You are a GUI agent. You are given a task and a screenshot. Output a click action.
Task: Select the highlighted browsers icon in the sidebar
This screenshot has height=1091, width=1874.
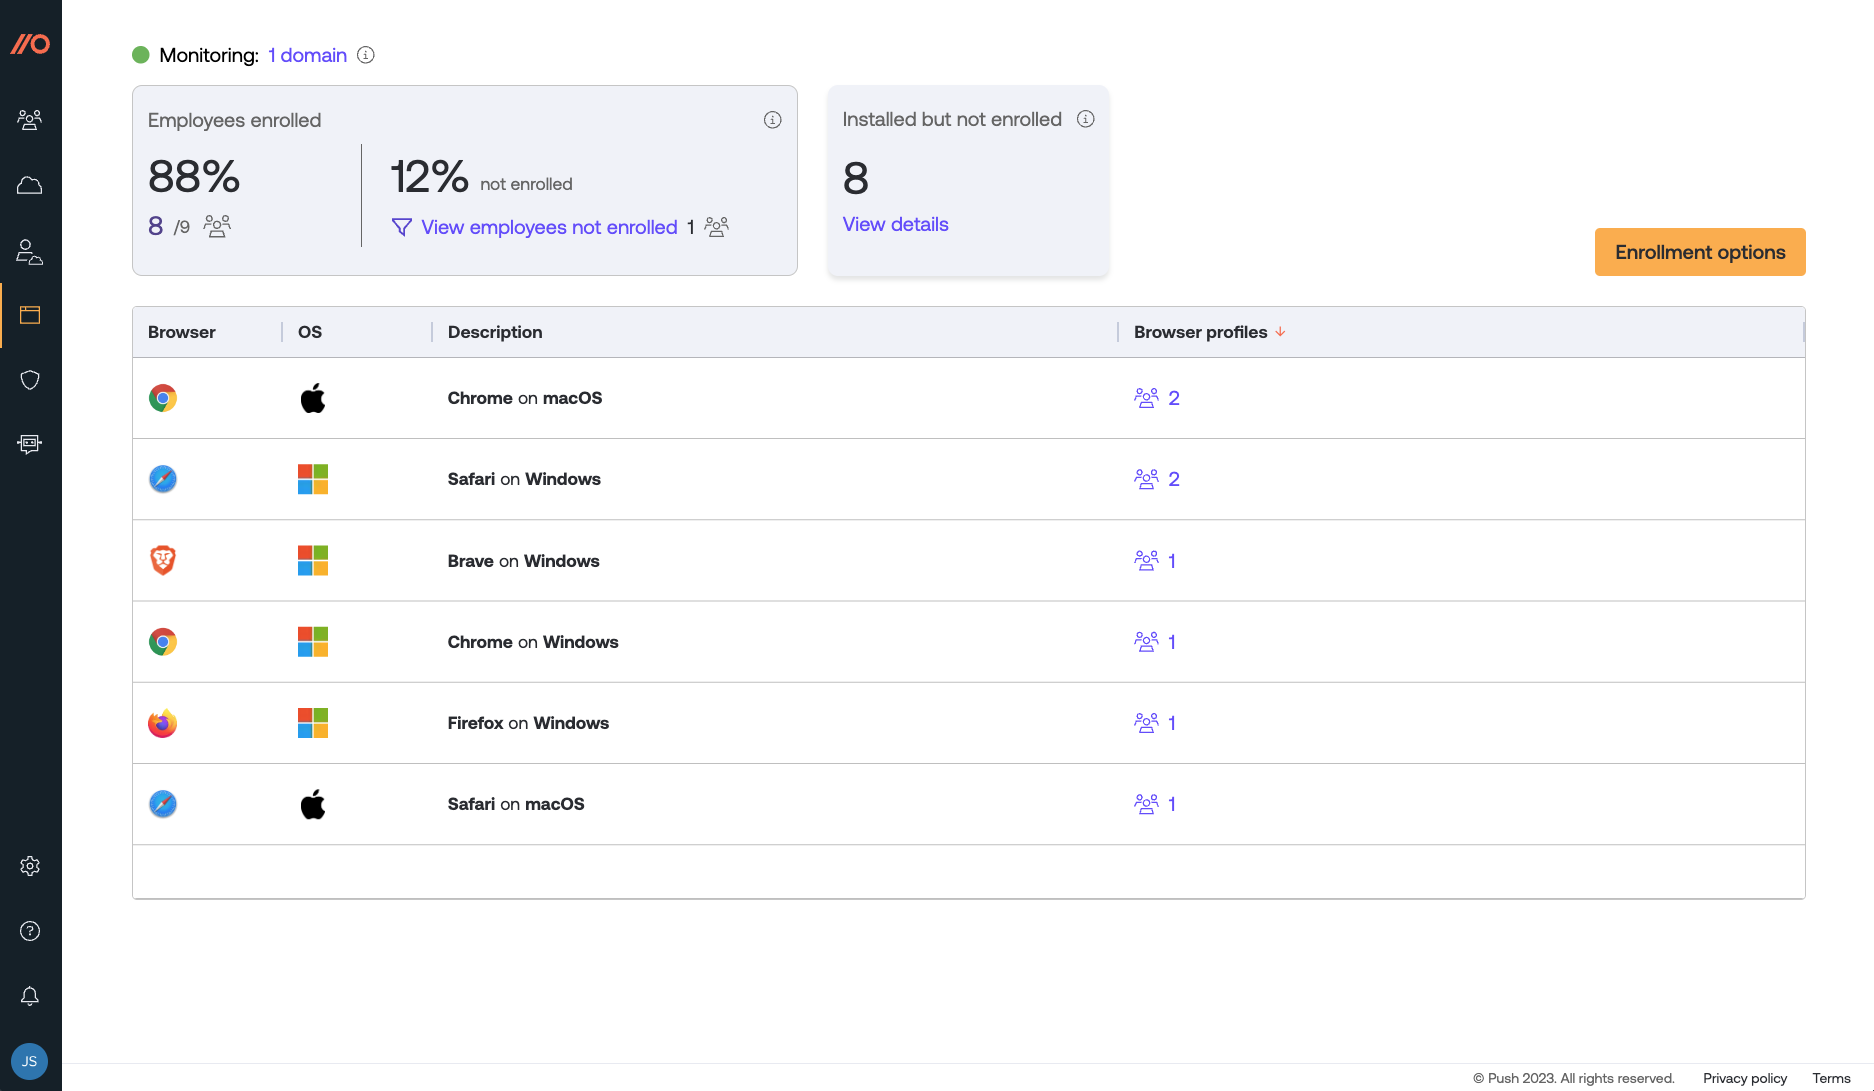pyautogui.click(x=30, y=315)
